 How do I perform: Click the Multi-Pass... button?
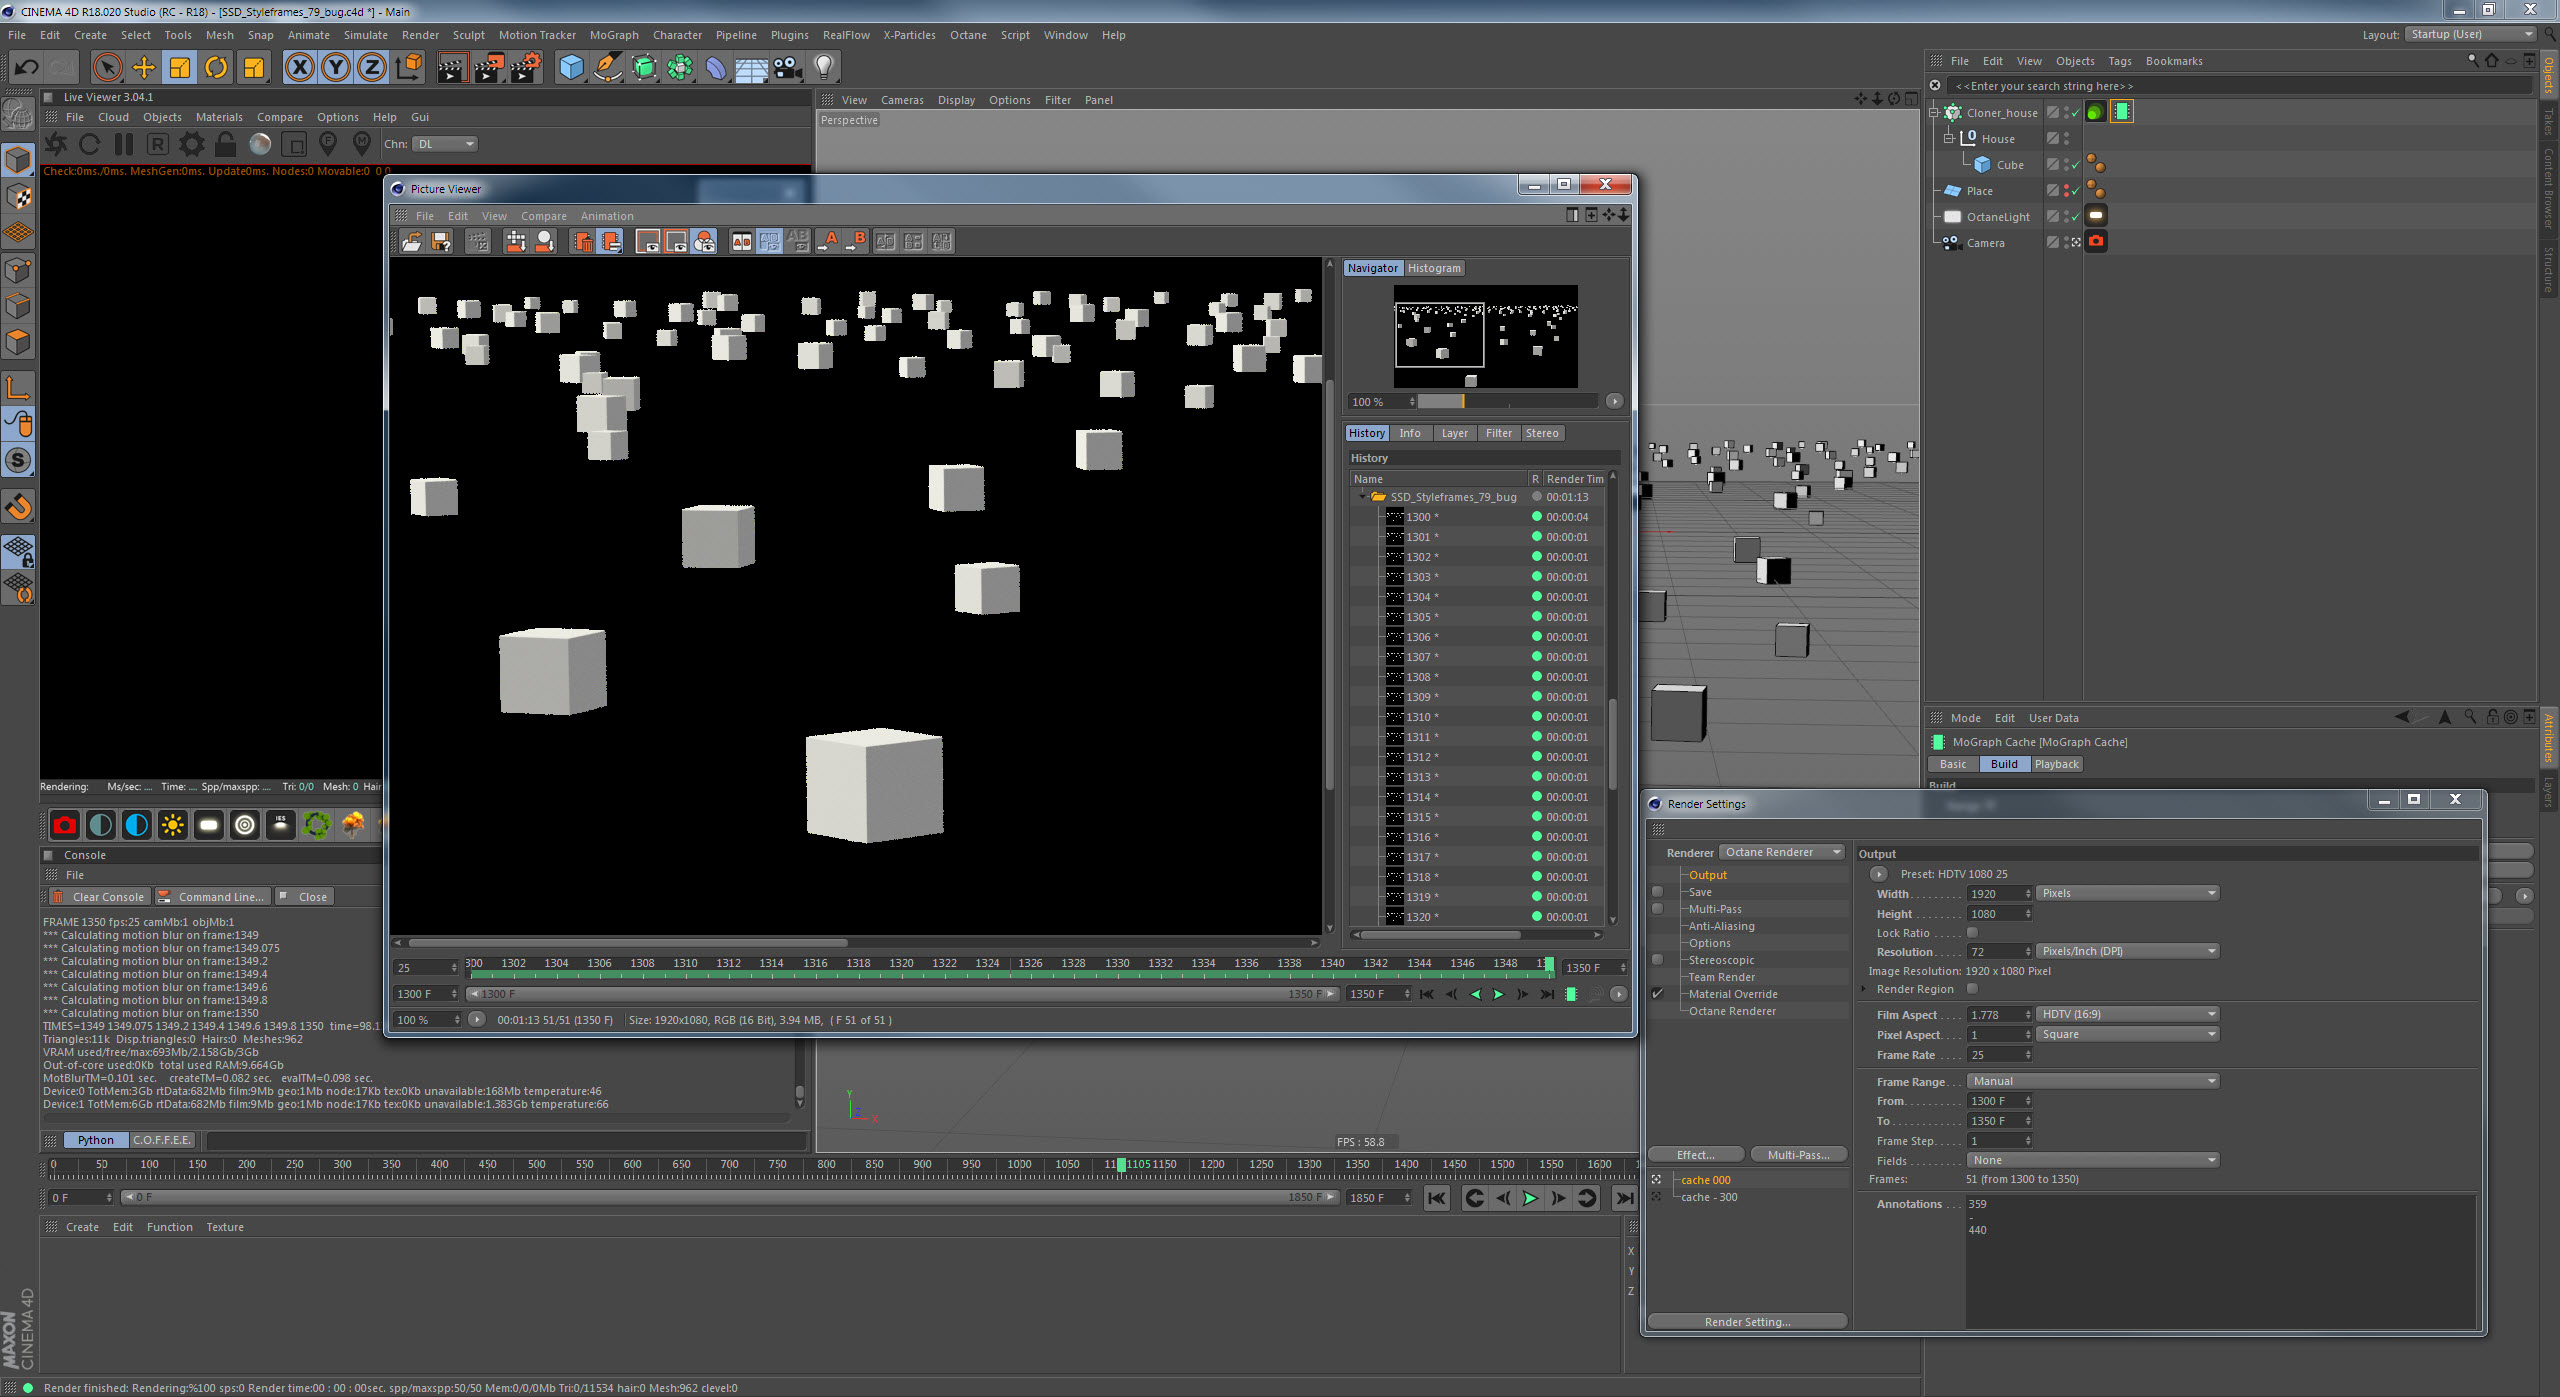(x=1798, y=1154)
